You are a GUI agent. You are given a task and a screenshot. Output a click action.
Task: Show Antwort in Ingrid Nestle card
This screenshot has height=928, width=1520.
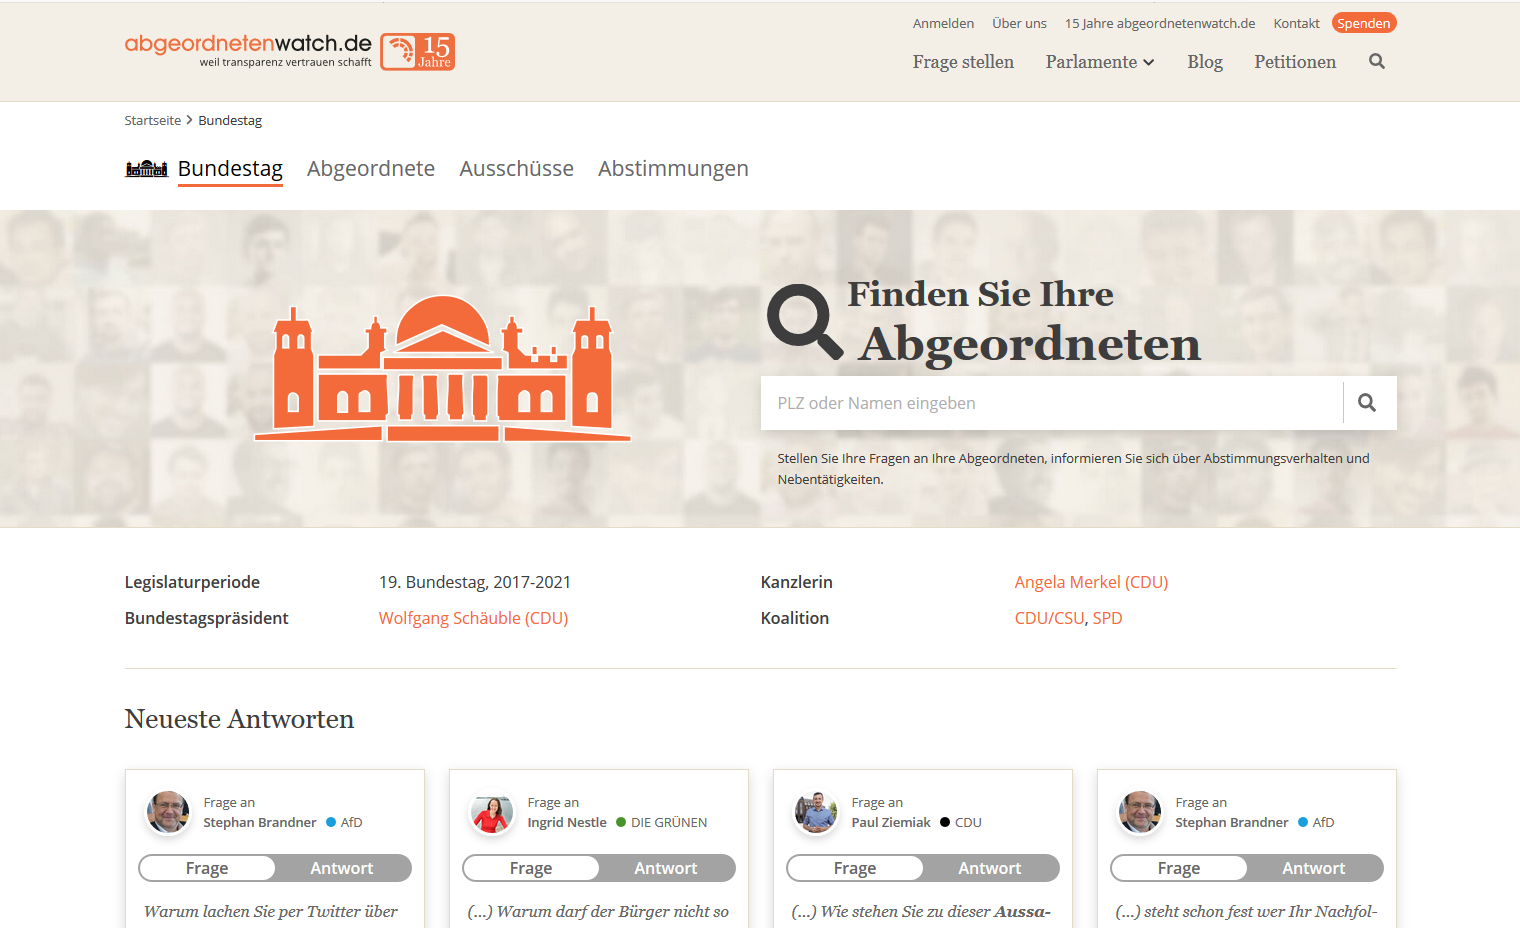[x=666, y=868]
